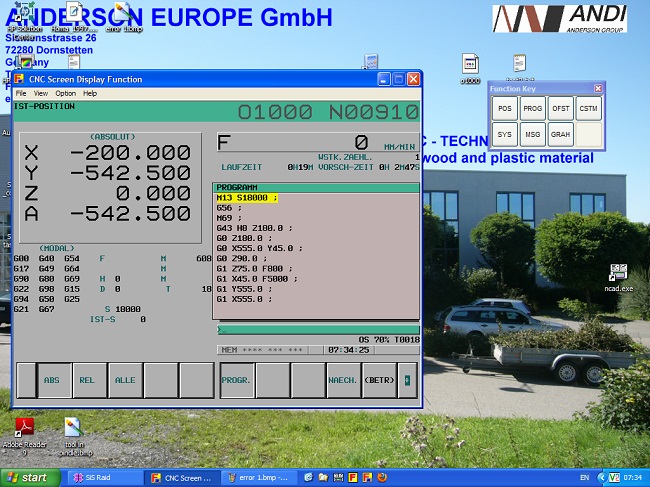Image resolution: width=650 pixels, height=487 pixels.
Task: Click the right-arrow softkey after (BETR)
Action: [x=407, y=380]
